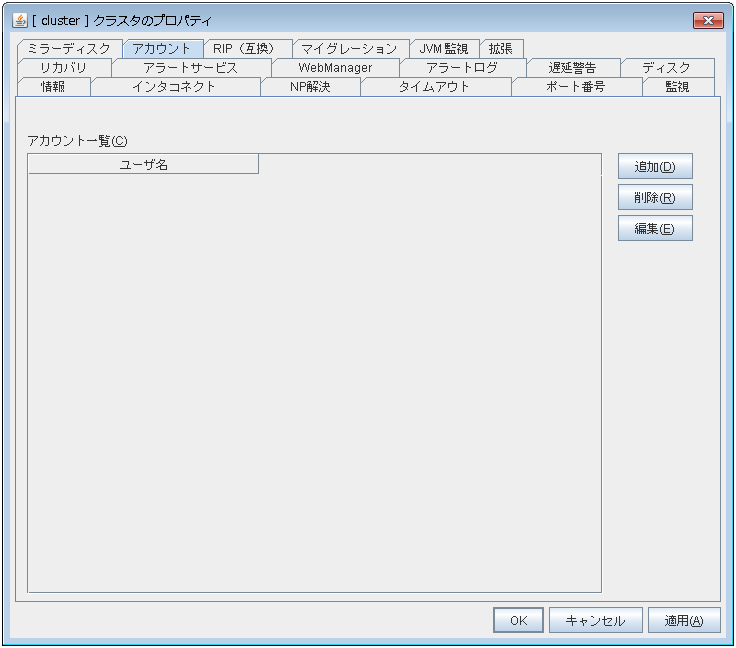Switch to the リカバリ tab

(x=64, y=67)
